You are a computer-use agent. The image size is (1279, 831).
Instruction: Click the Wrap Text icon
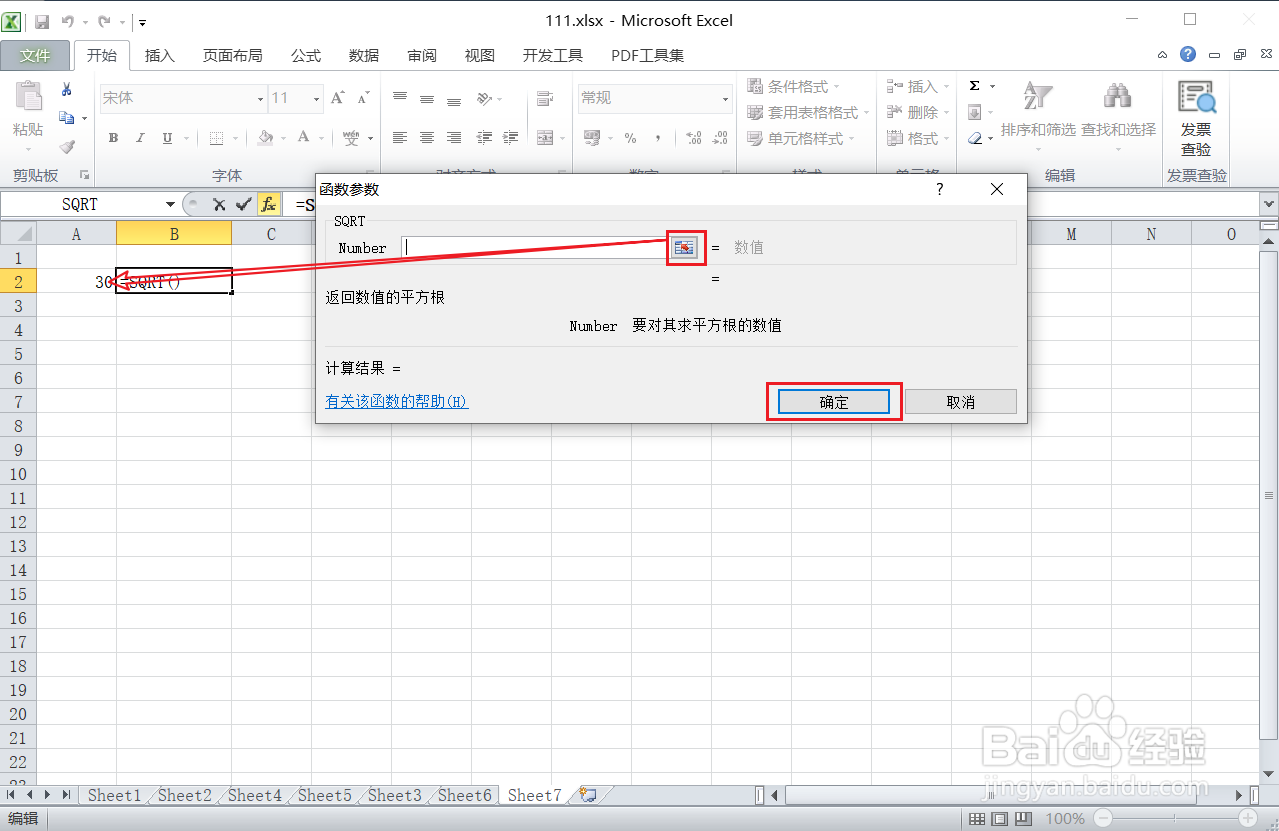(x=545, y=98)
